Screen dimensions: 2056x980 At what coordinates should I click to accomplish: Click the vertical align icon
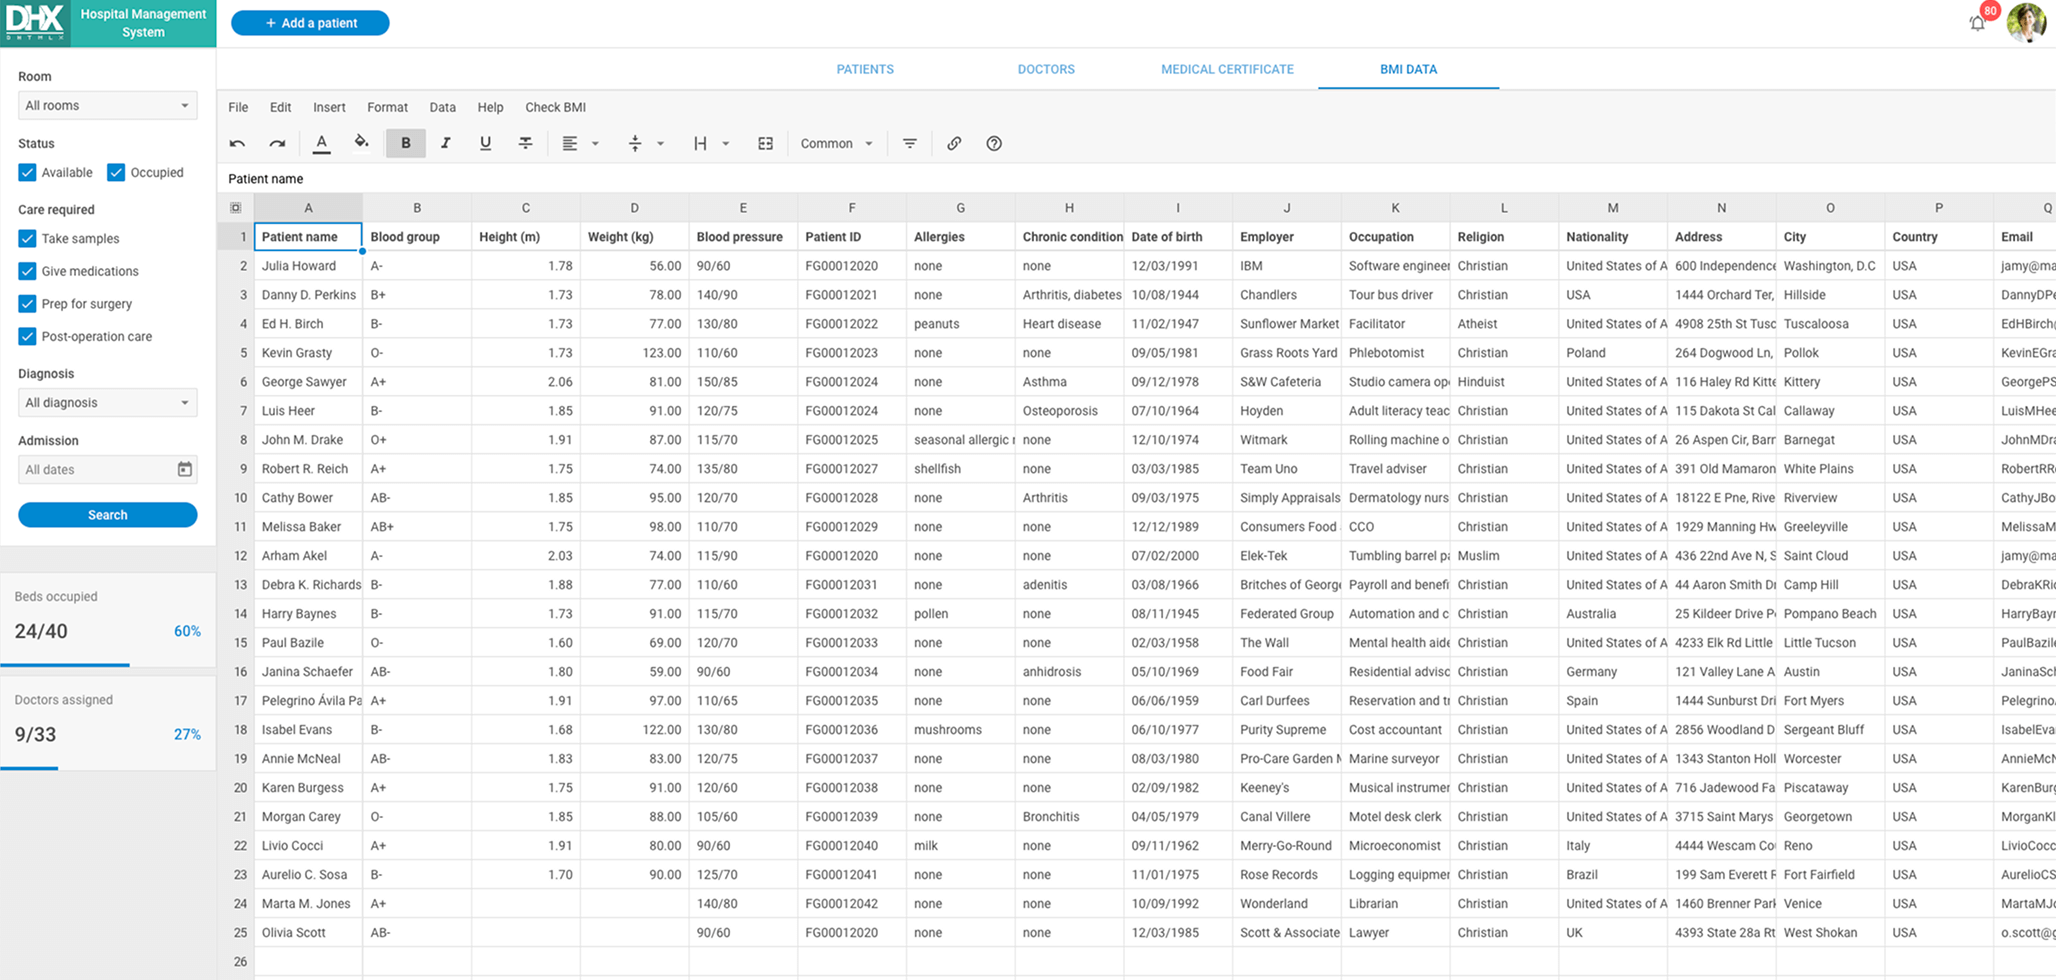635,143
